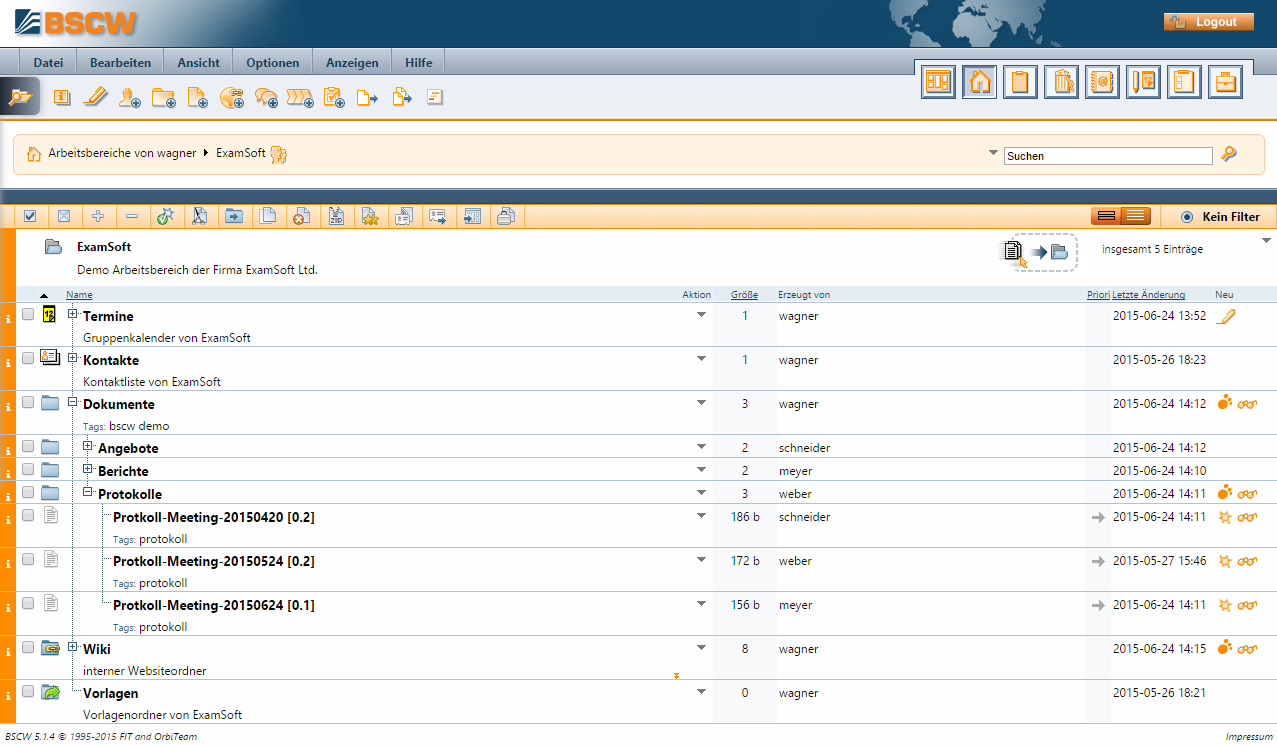Check the box for Angebote row

click(28, 447)
